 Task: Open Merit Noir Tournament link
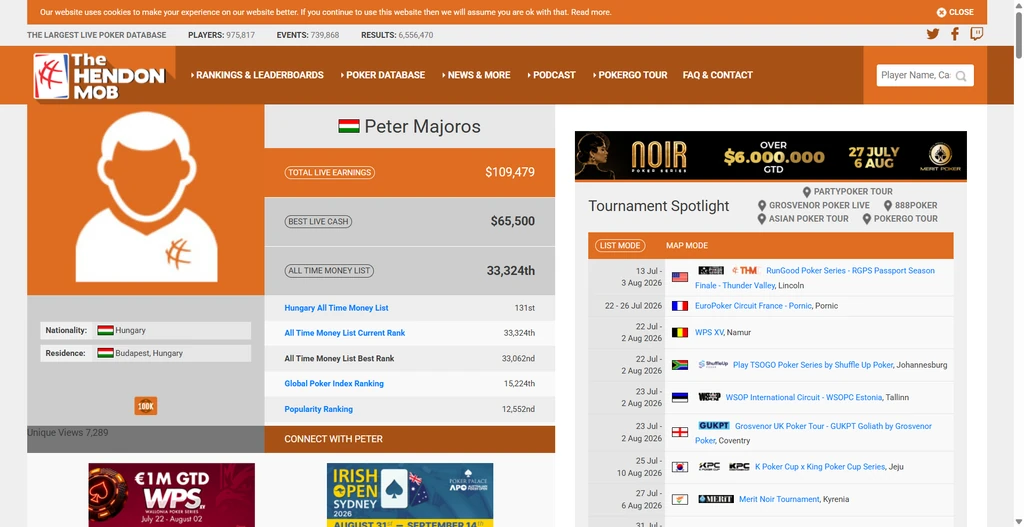pos(779,499)
